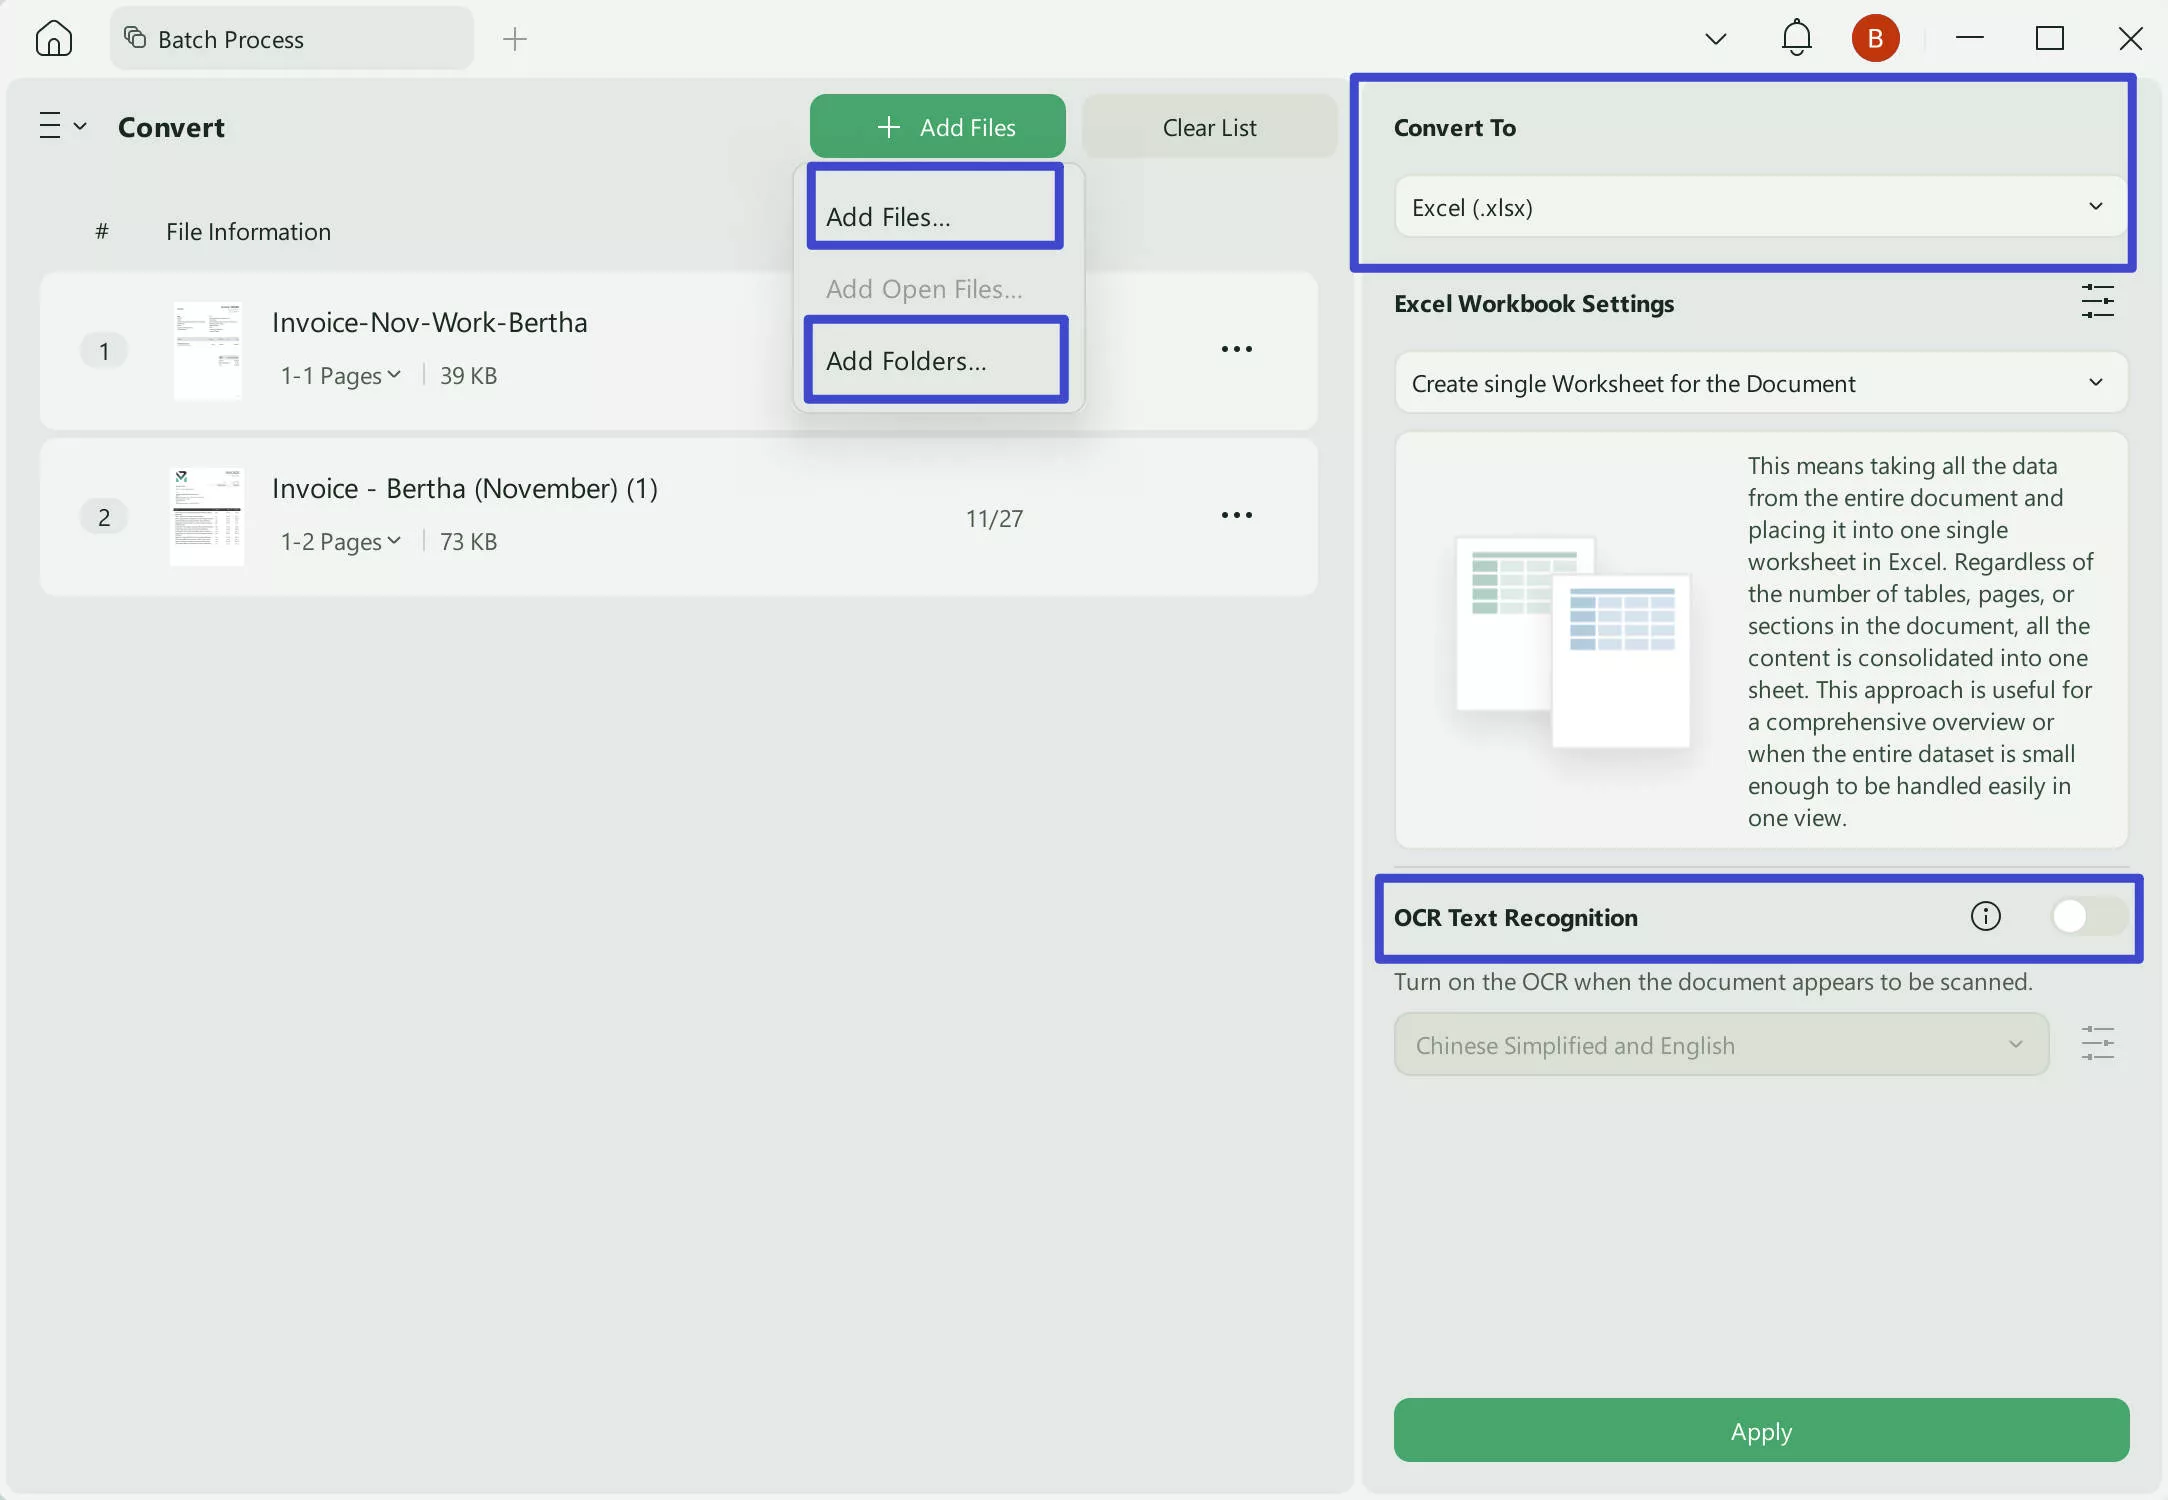Open more options for Invoice-Nov-Work-Bertha
Image resolution: width=2168 pixels, height=1500 pixels.
(1236, 349)
